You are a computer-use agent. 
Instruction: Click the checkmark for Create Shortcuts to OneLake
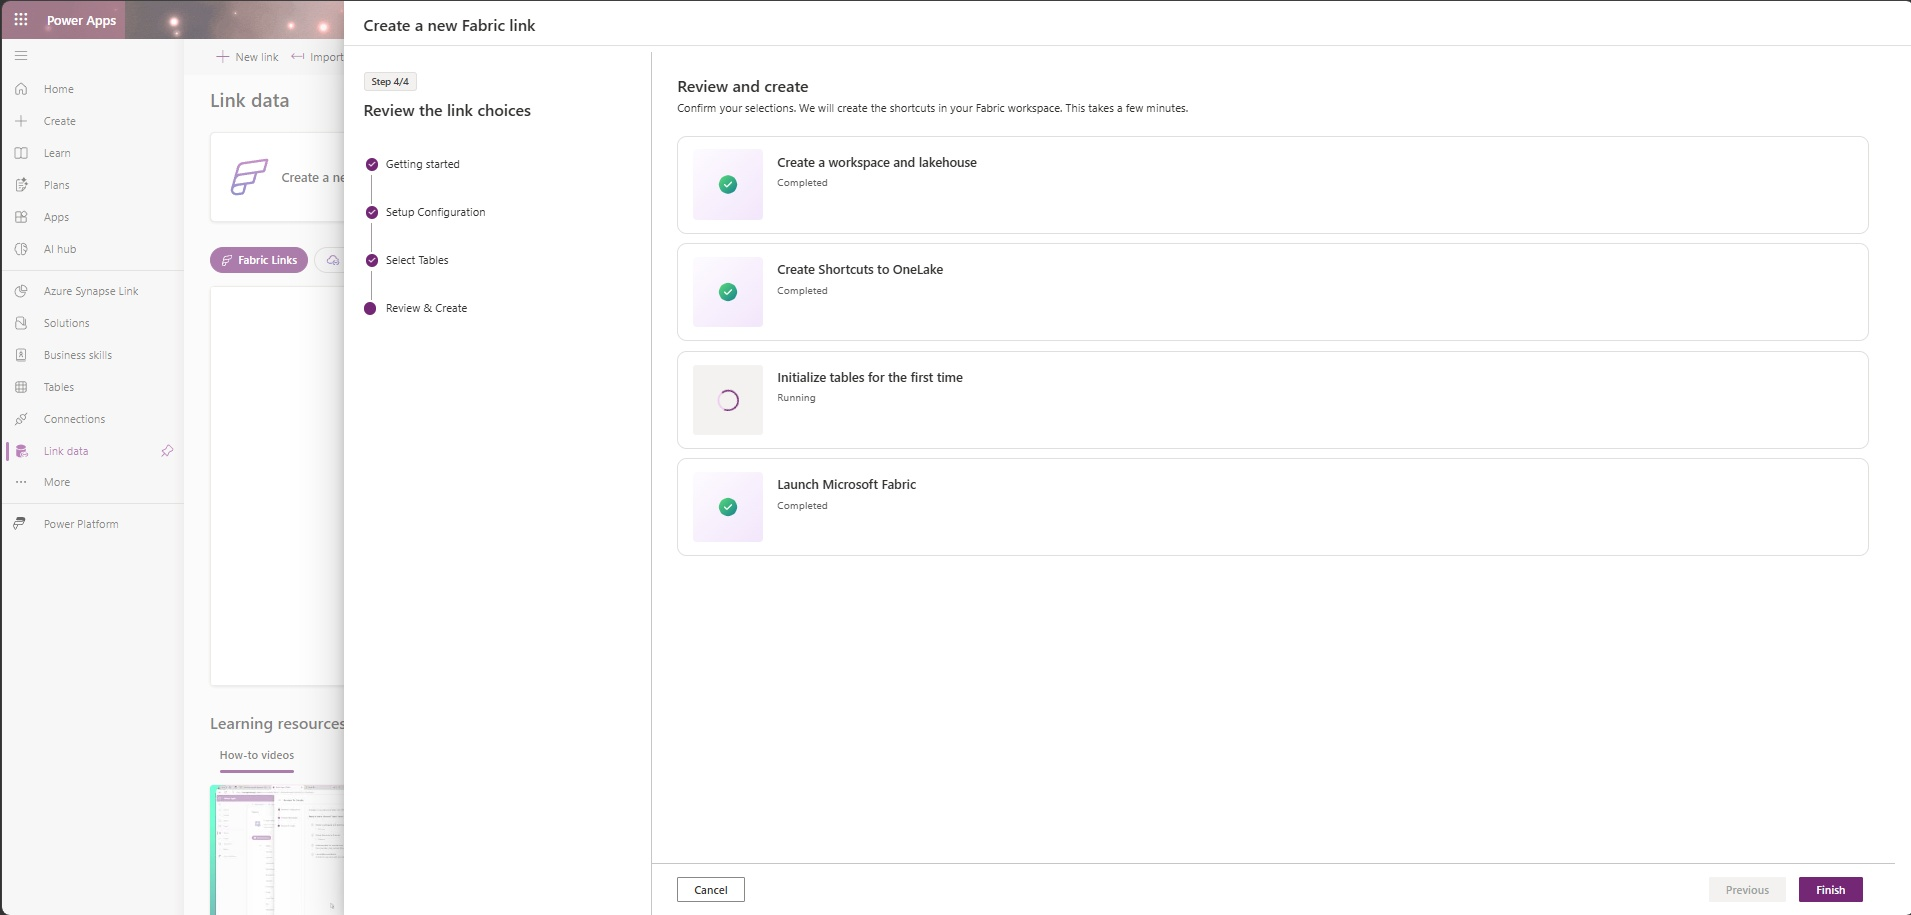728,292
